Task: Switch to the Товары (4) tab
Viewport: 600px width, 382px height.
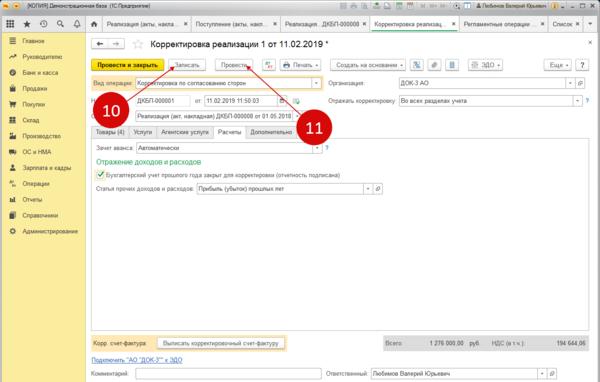Action: pyautogui.click(x=110, y=132)
